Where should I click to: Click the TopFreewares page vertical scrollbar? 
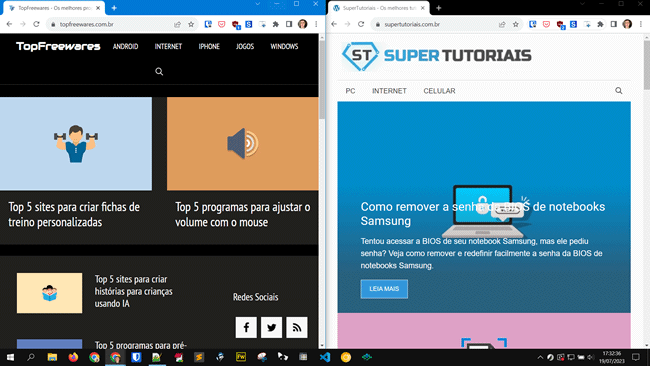pyautogui.click(x=322, y=191)
